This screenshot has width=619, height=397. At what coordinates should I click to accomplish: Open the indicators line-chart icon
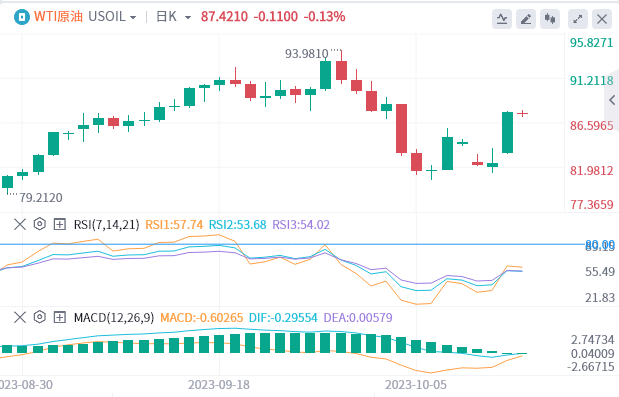click(x=502, y=19)
